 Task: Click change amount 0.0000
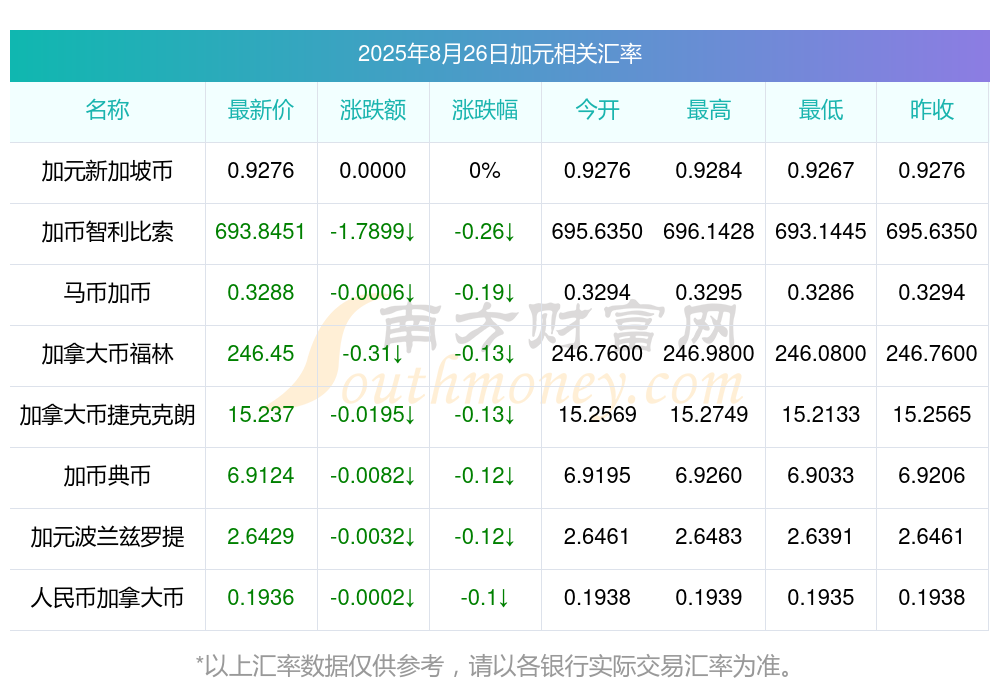tap(372, 171)
